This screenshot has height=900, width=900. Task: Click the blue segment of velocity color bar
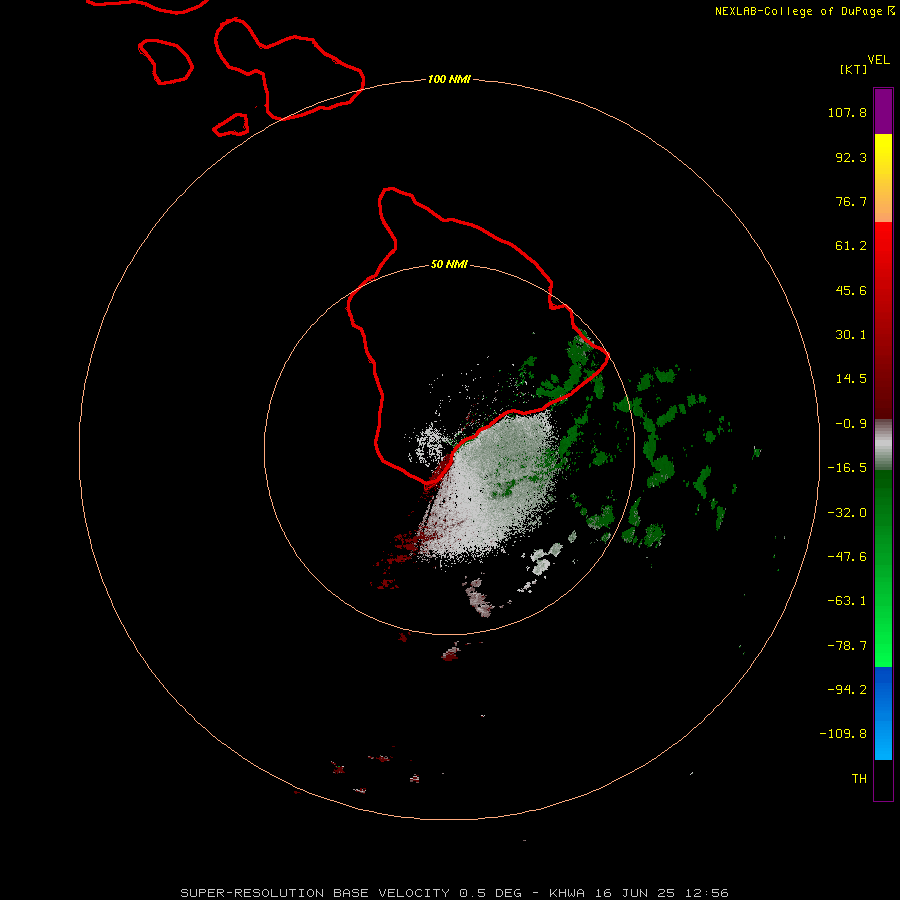[883, 713]
